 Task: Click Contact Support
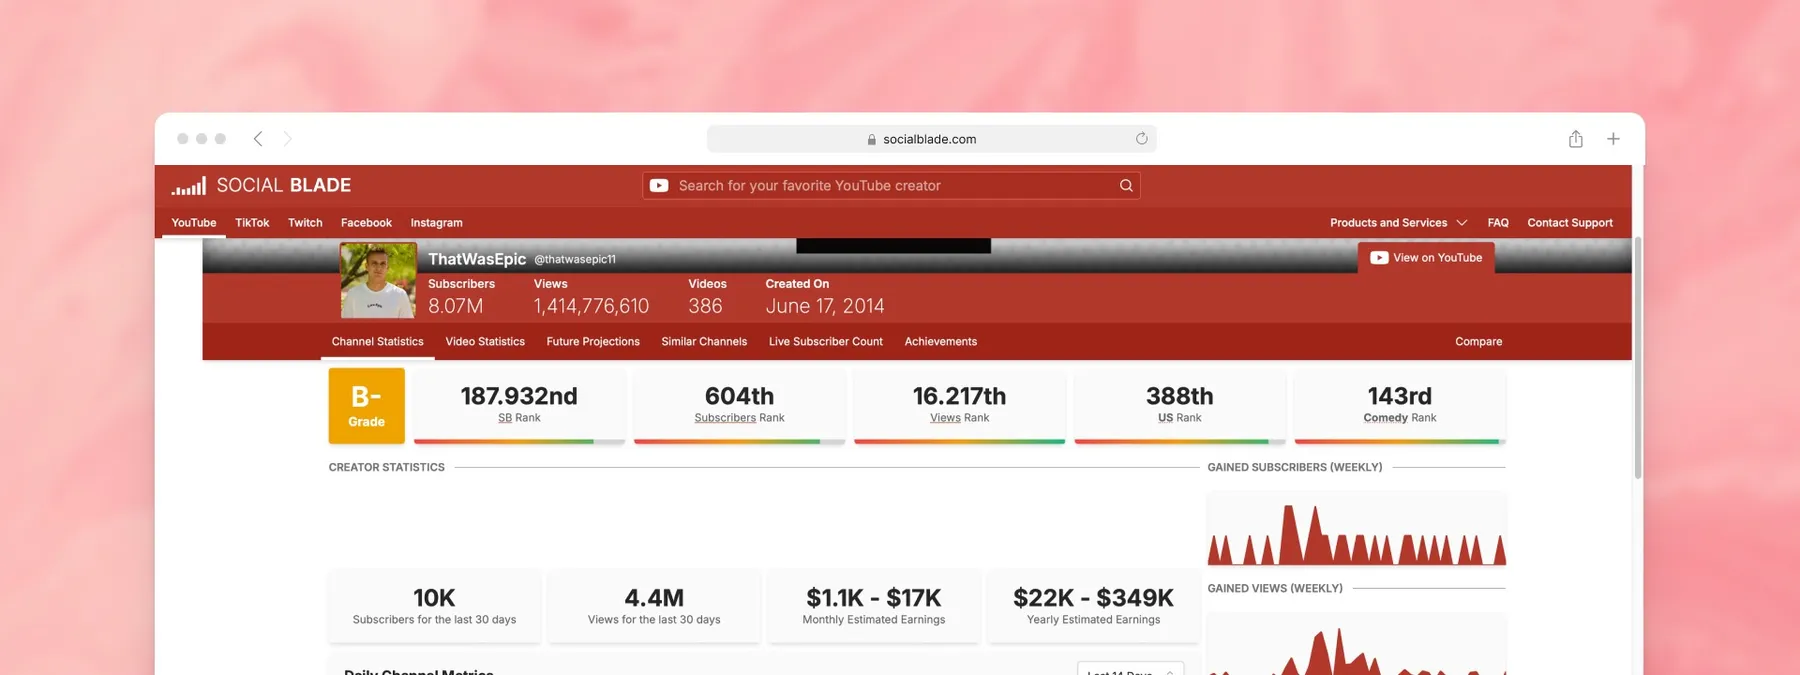point(1570,223)
